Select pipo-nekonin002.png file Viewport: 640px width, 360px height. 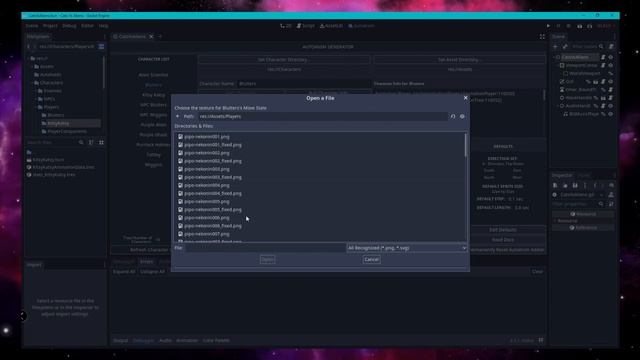[x=207, y=153]
